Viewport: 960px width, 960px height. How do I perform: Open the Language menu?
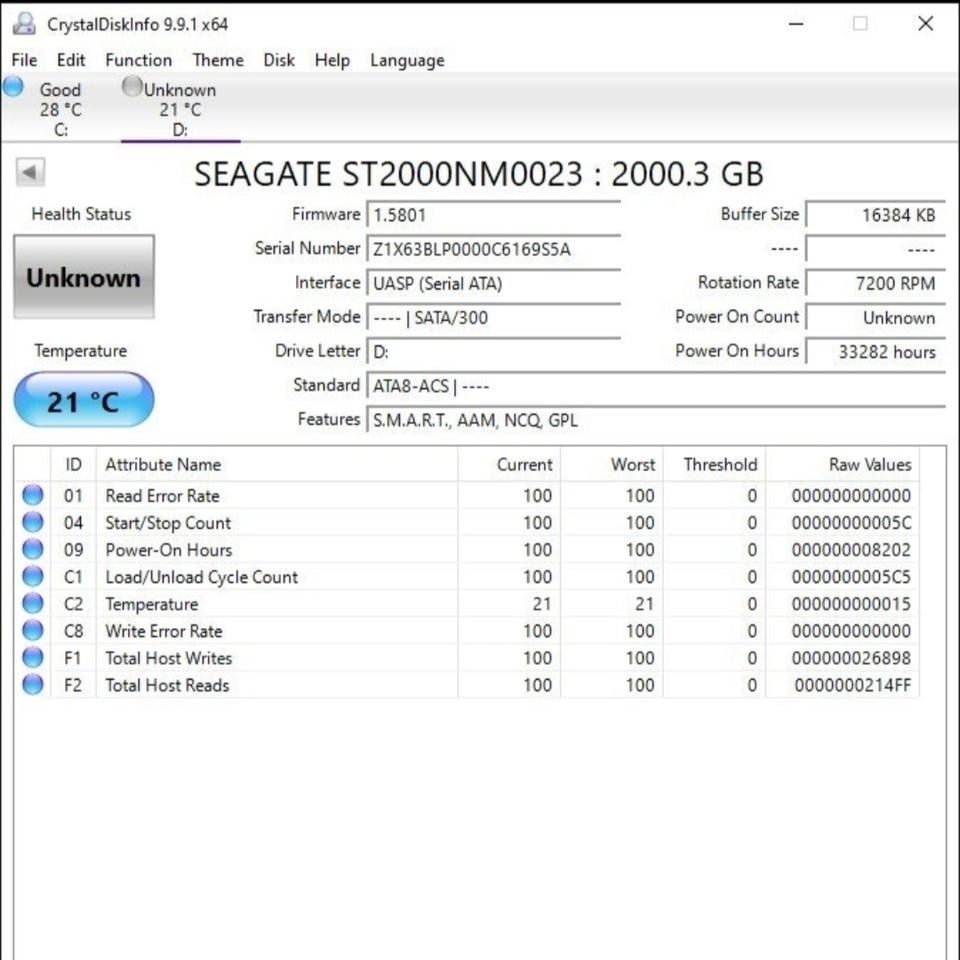point(407,60)
